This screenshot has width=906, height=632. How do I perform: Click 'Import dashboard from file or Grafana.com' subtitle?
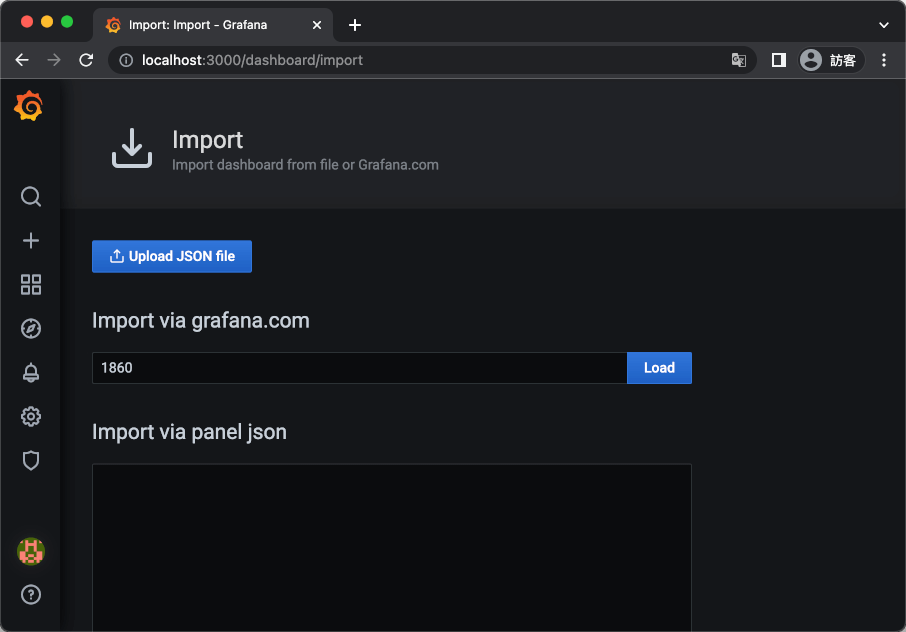click(x=305, y=165)
